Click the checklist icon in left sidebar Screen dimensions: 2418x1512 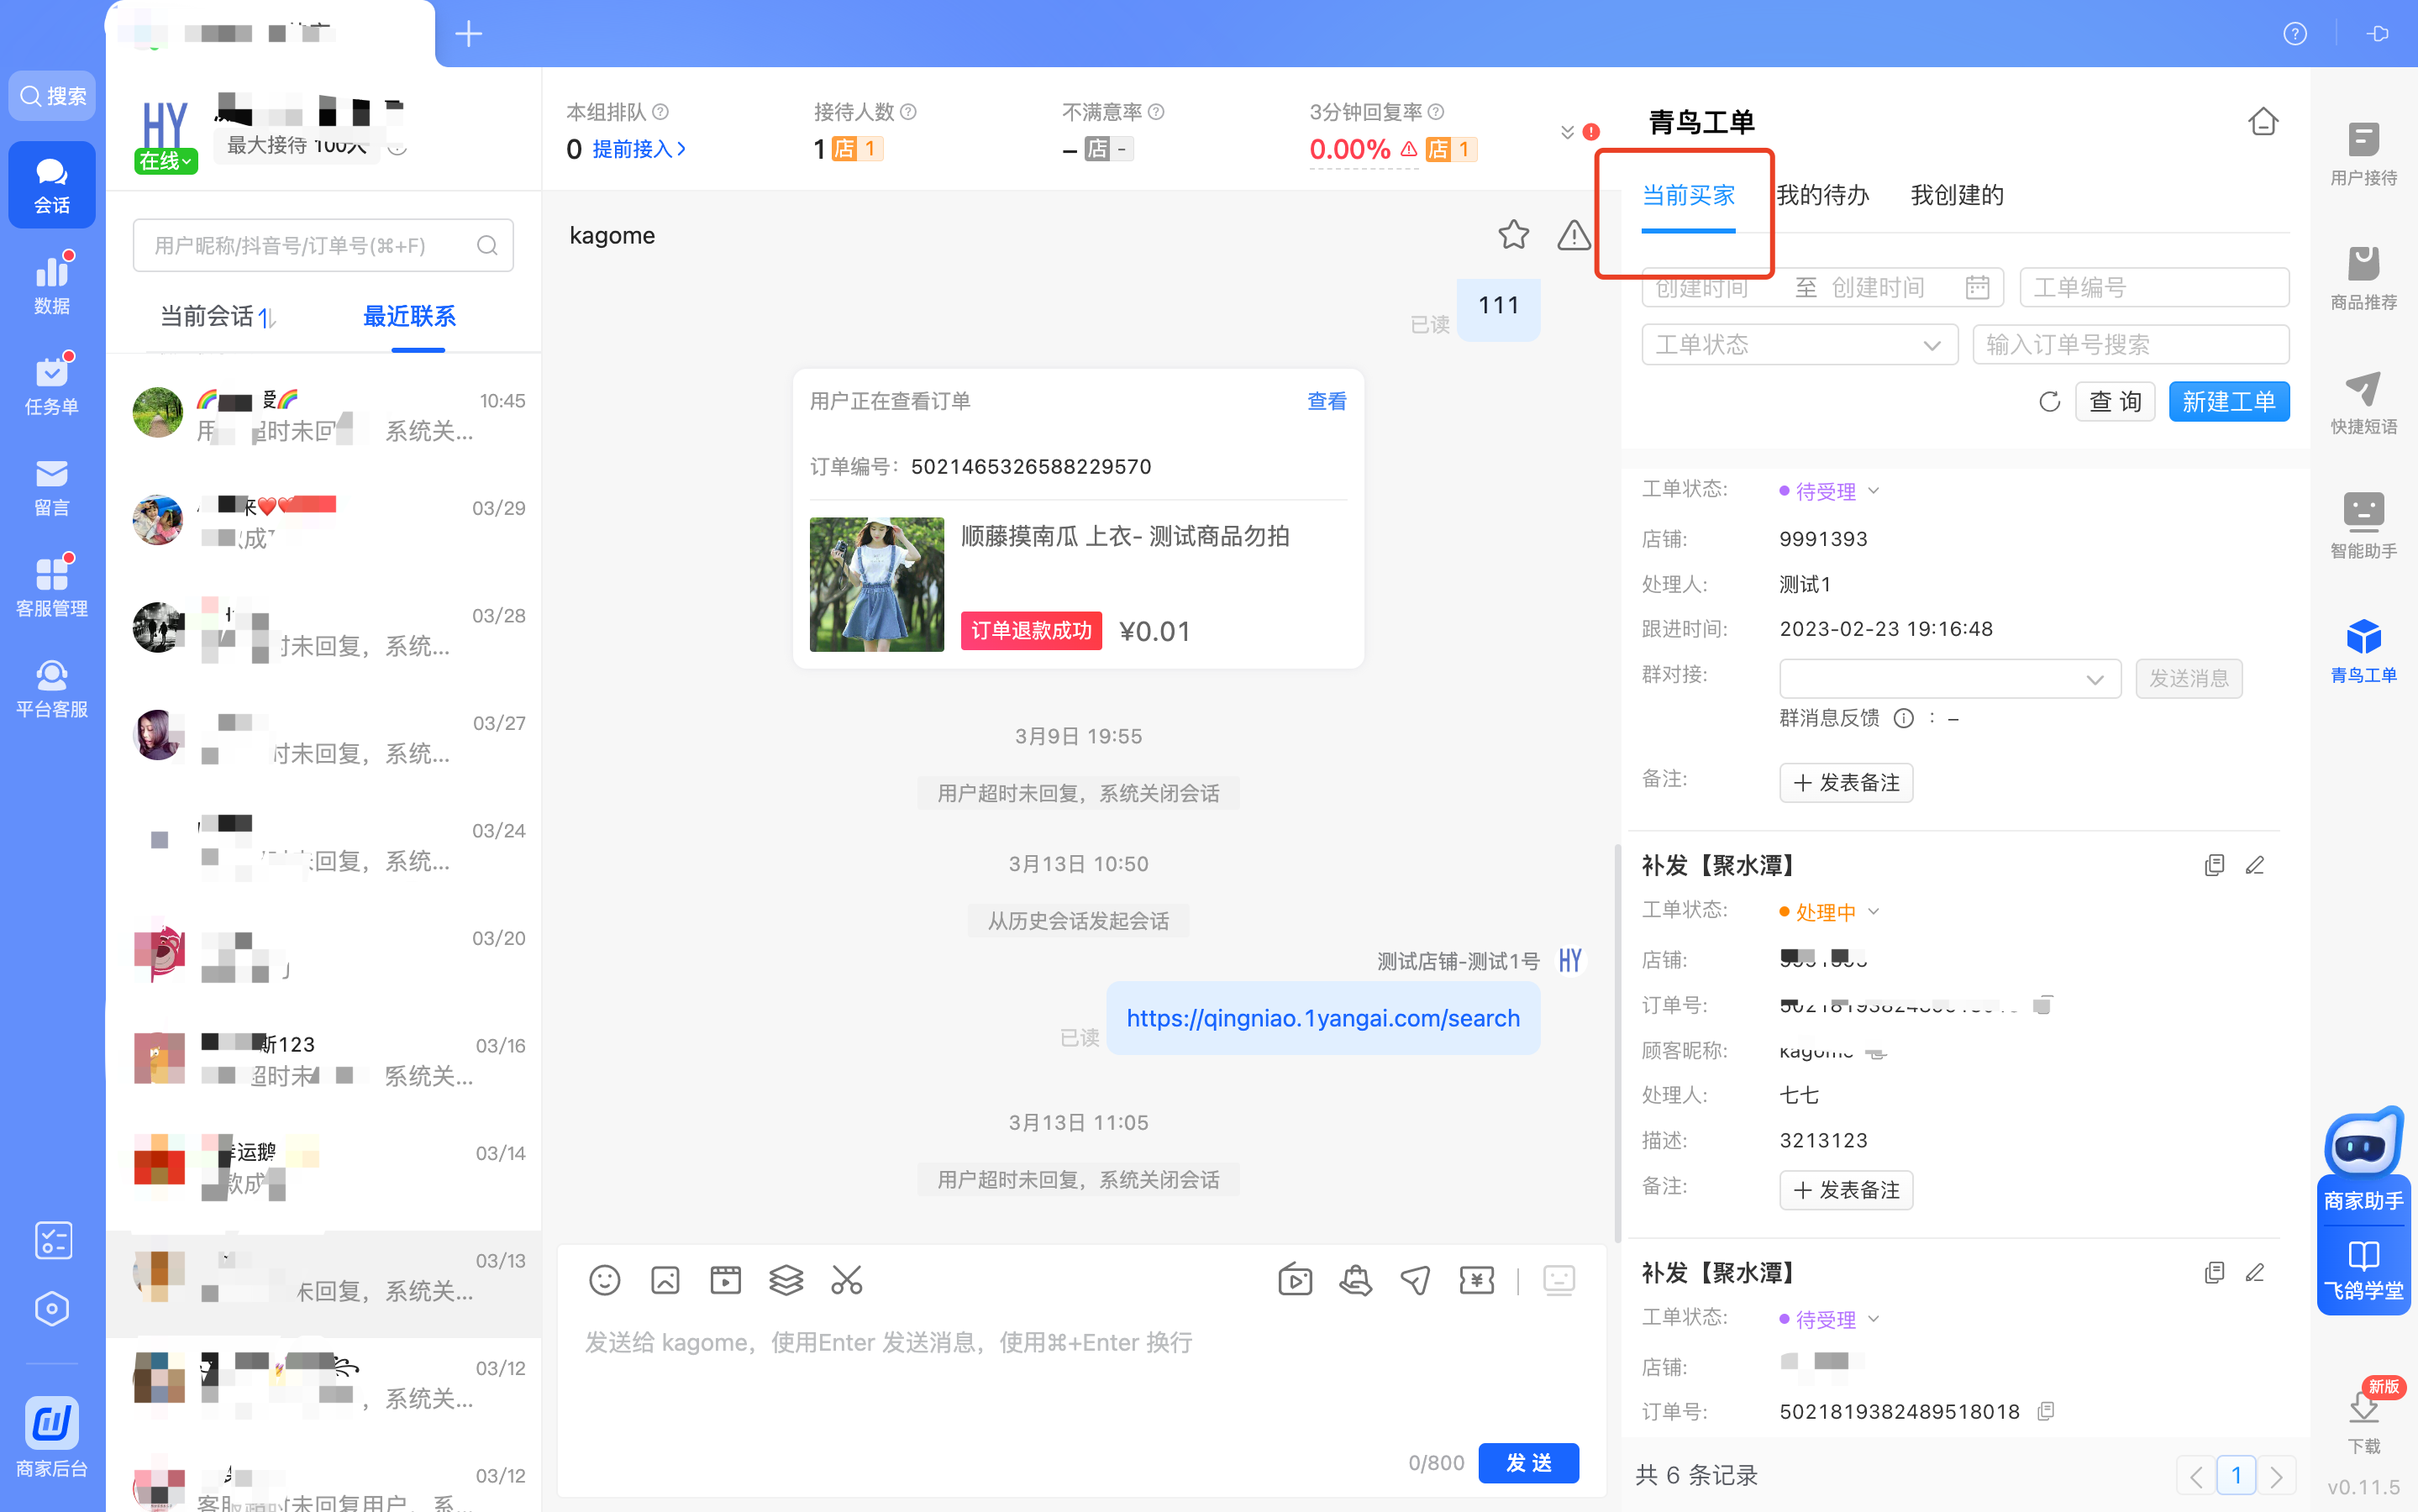[52, 1240]
